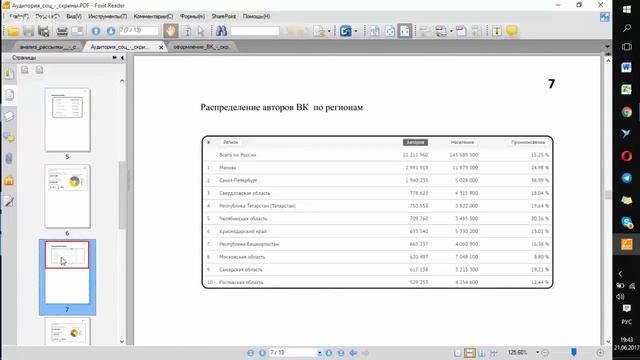Select page 7 thumbnail

pyautogui.click(x=67, y=273)
